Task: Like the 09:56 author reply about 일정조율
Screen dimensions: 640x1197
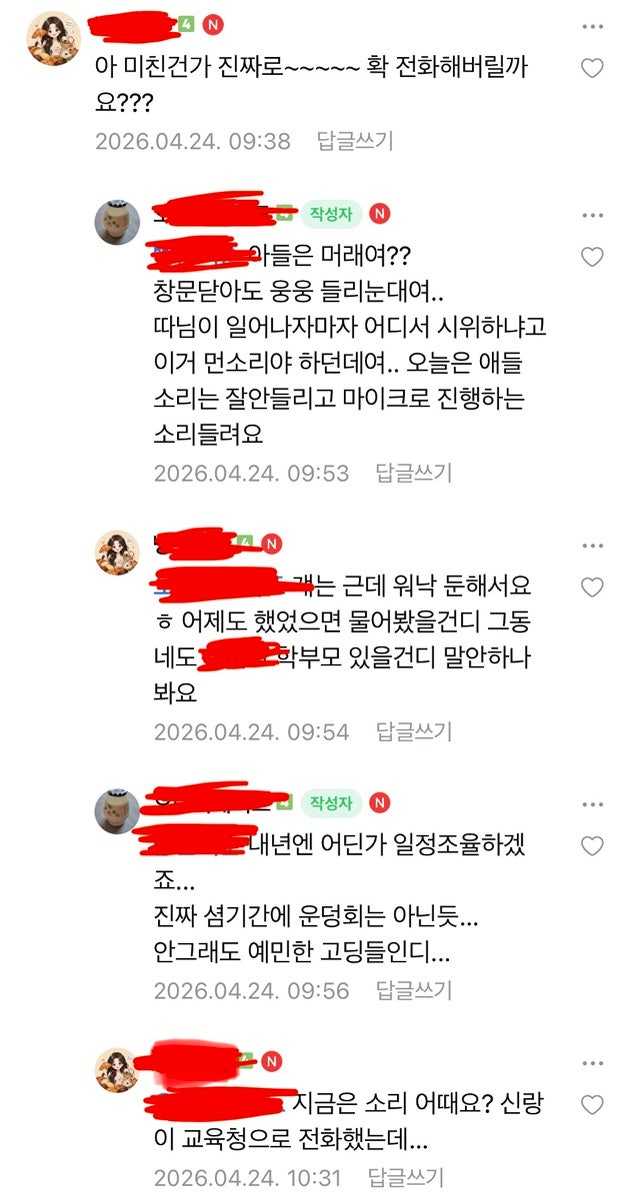Action: coord(592,845)
